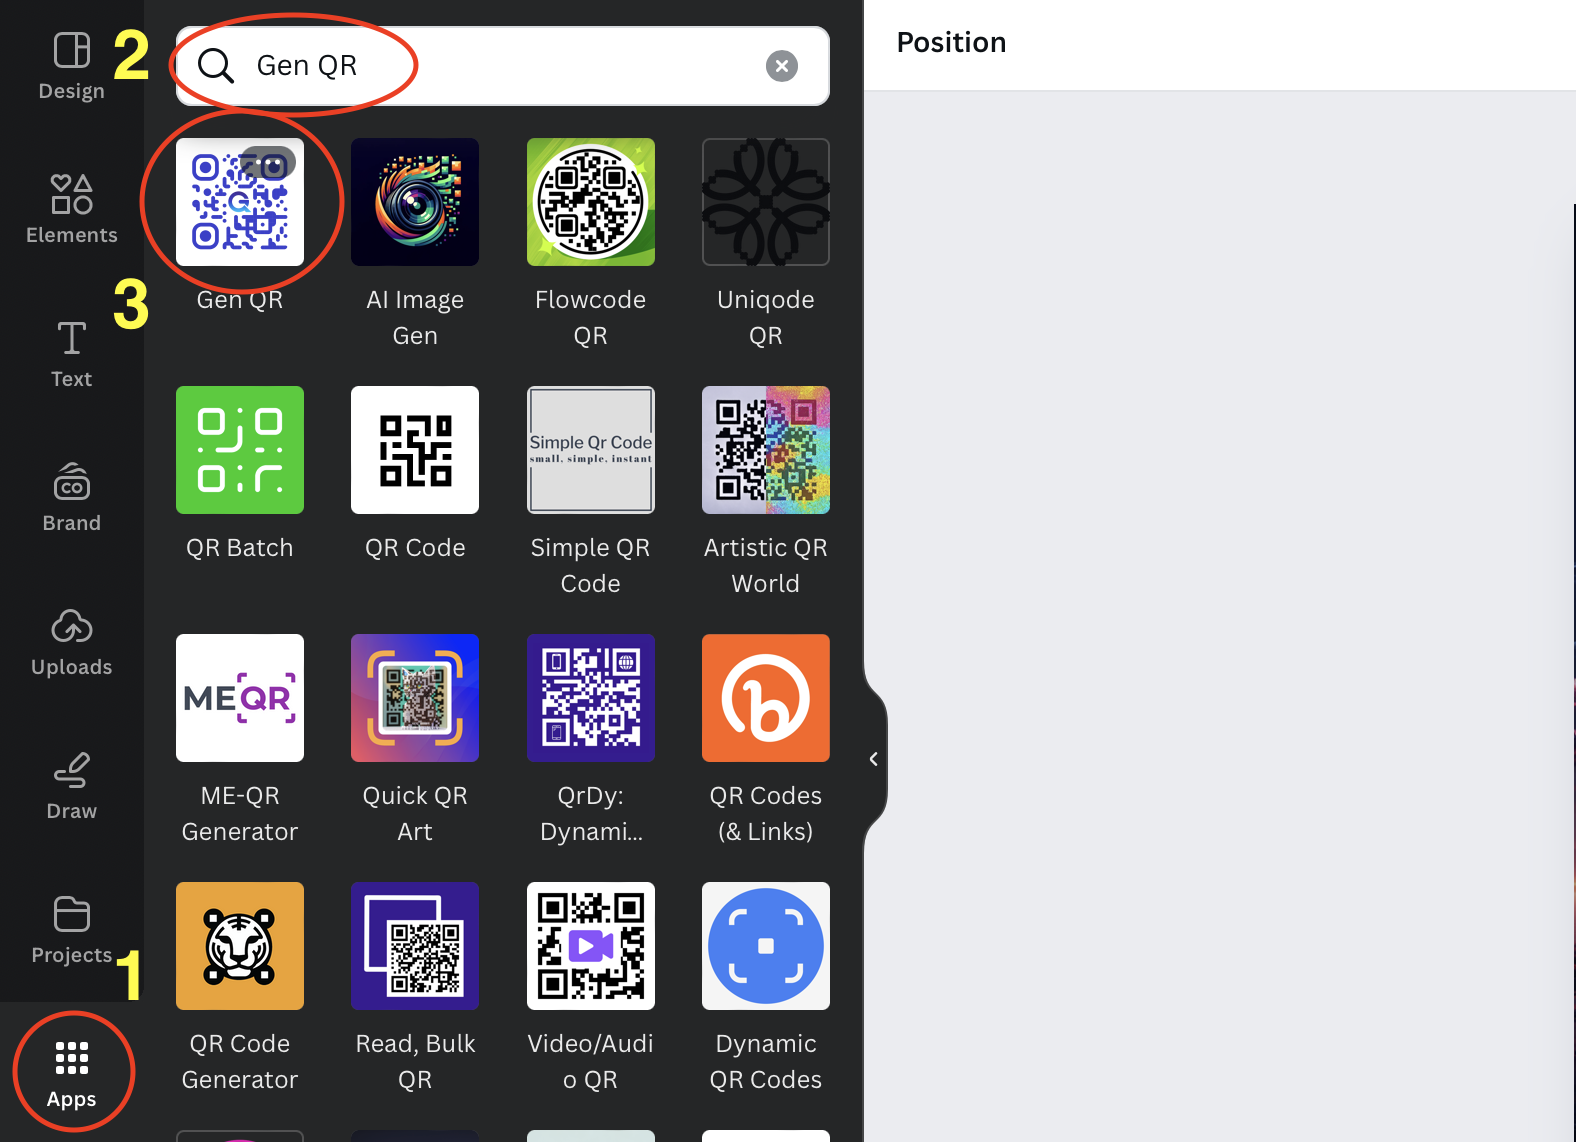Launch the Uniqode QR app
Viewport: 1576px width, 1142px height.
pos(765,202)
